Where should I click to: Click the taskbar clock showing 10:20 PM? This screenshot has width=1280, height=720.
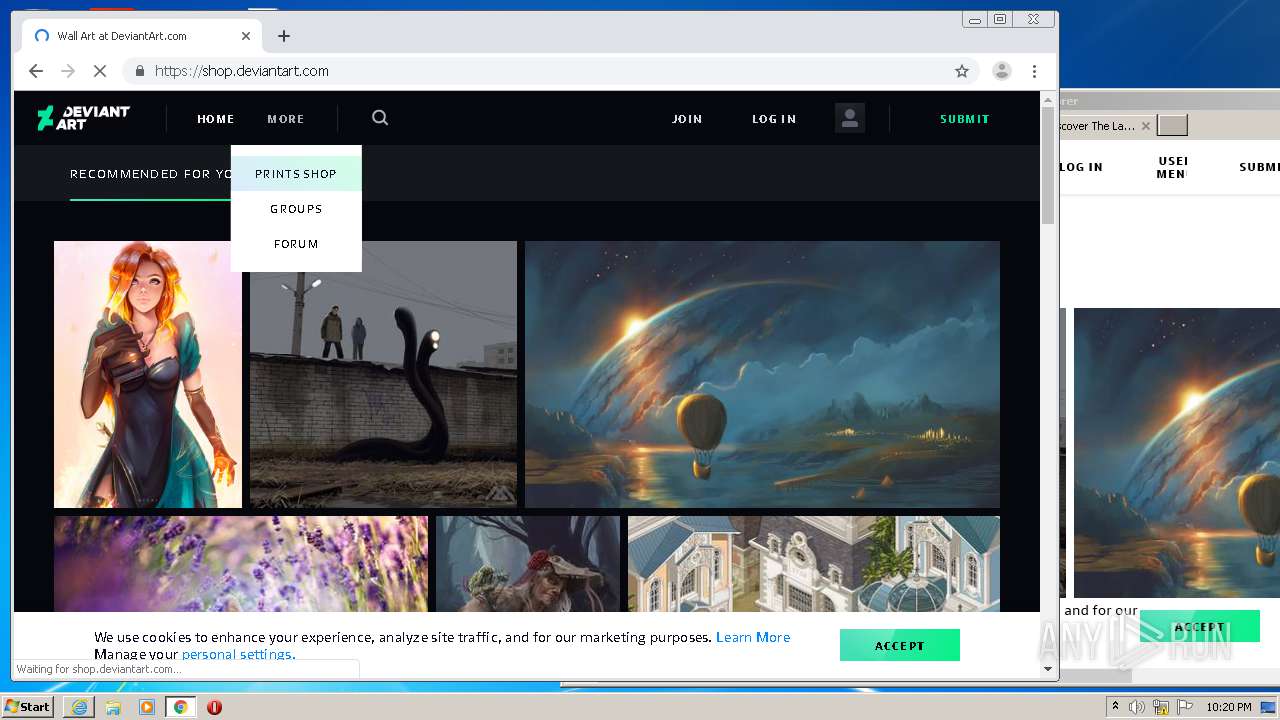click(x=1229, y=707)
